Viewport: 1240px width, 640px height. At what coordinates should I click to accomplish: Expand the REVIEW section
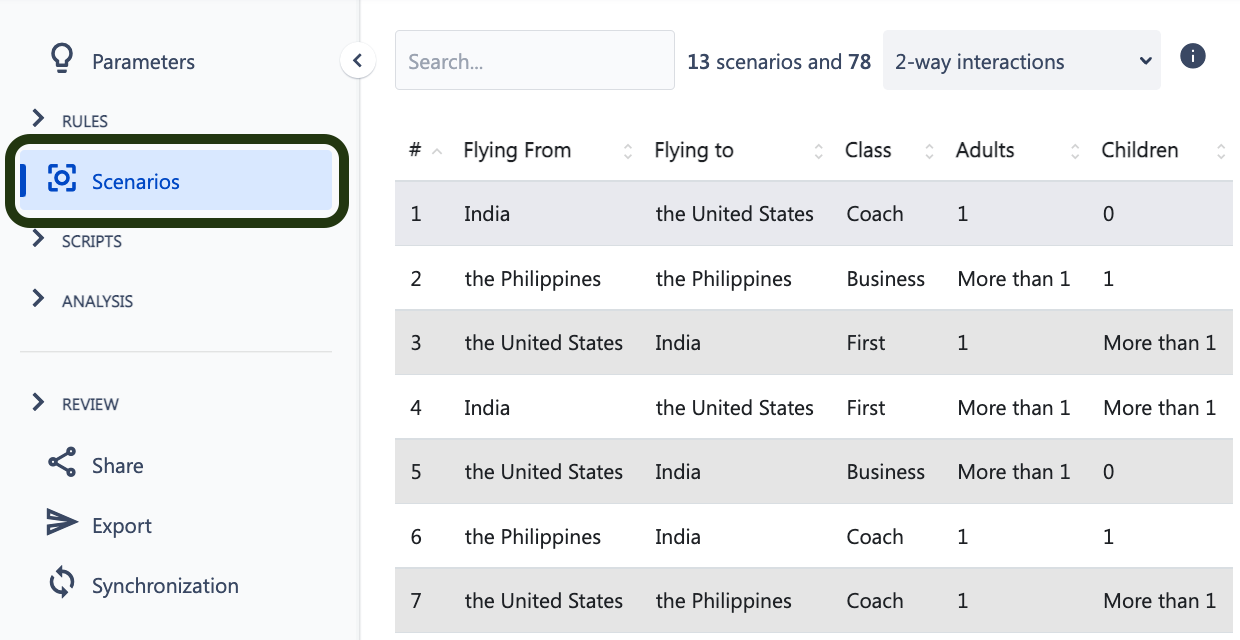pyautogui.click(x=39, y=403)
